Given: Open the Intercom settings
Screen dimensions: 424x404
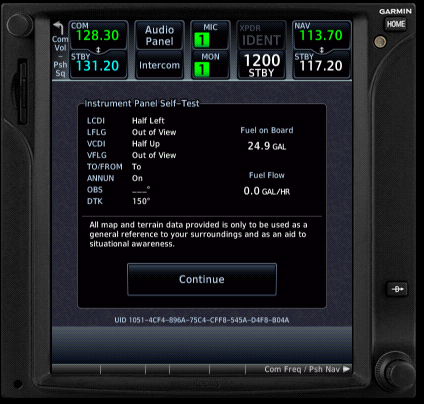Looking at the screenshot, I should click(159, 65).
